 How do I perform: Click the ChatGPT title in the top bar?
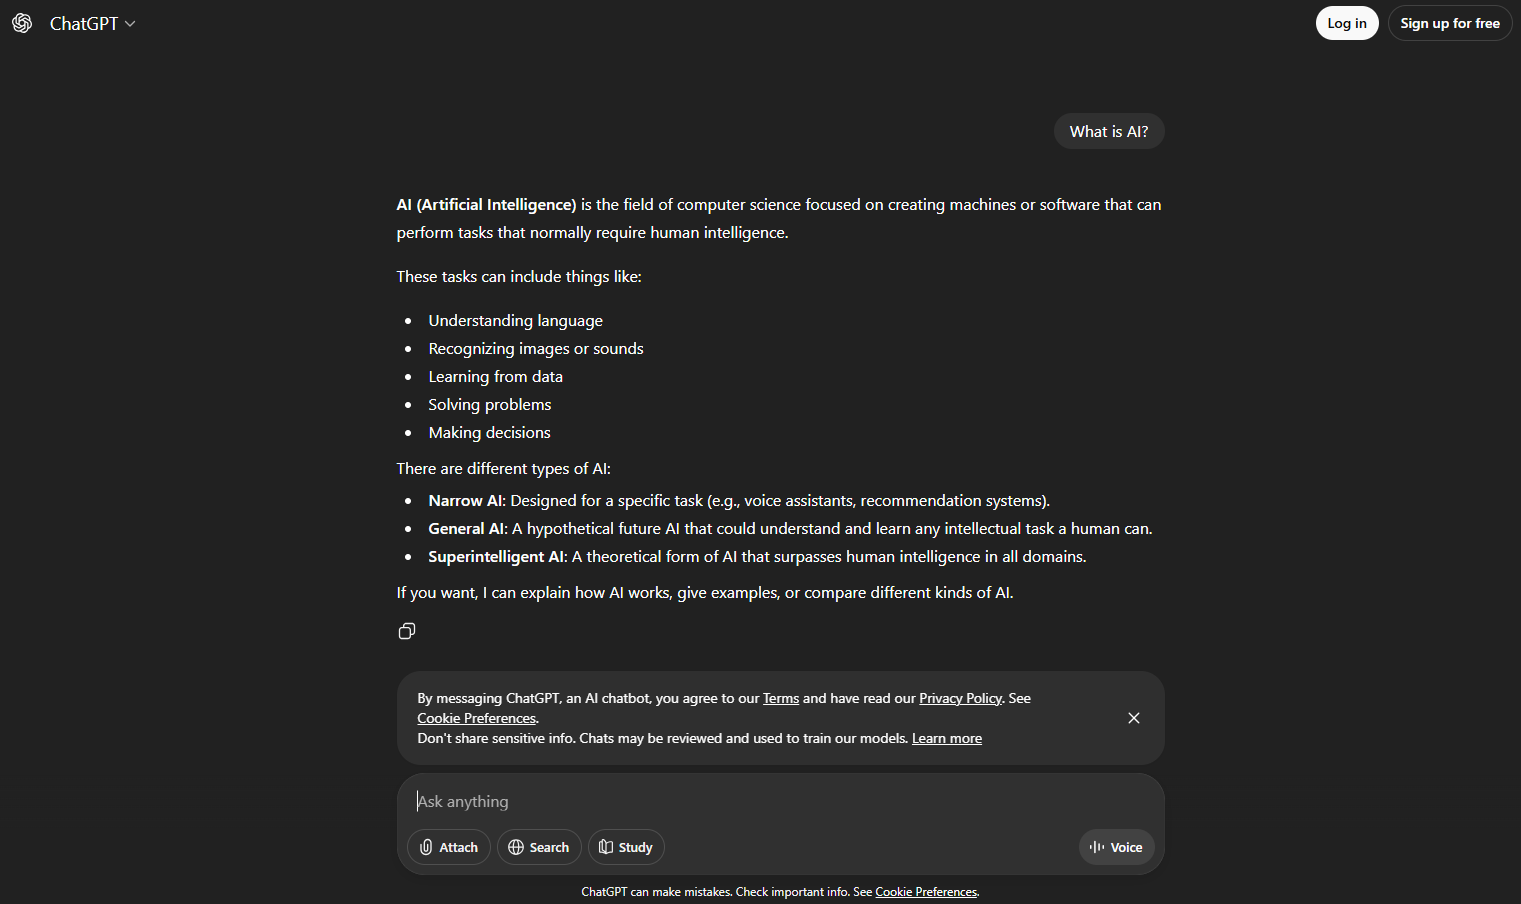coord(83,22)
